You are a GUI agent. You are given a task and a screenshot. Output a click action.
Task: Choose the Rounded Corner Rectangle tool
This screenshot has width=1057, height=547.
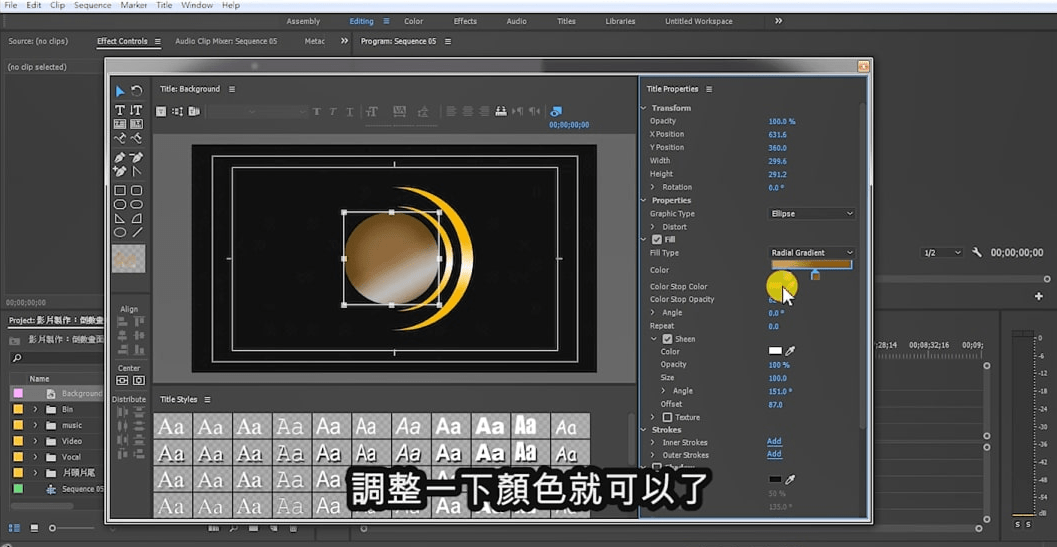(x=136, y=190)
